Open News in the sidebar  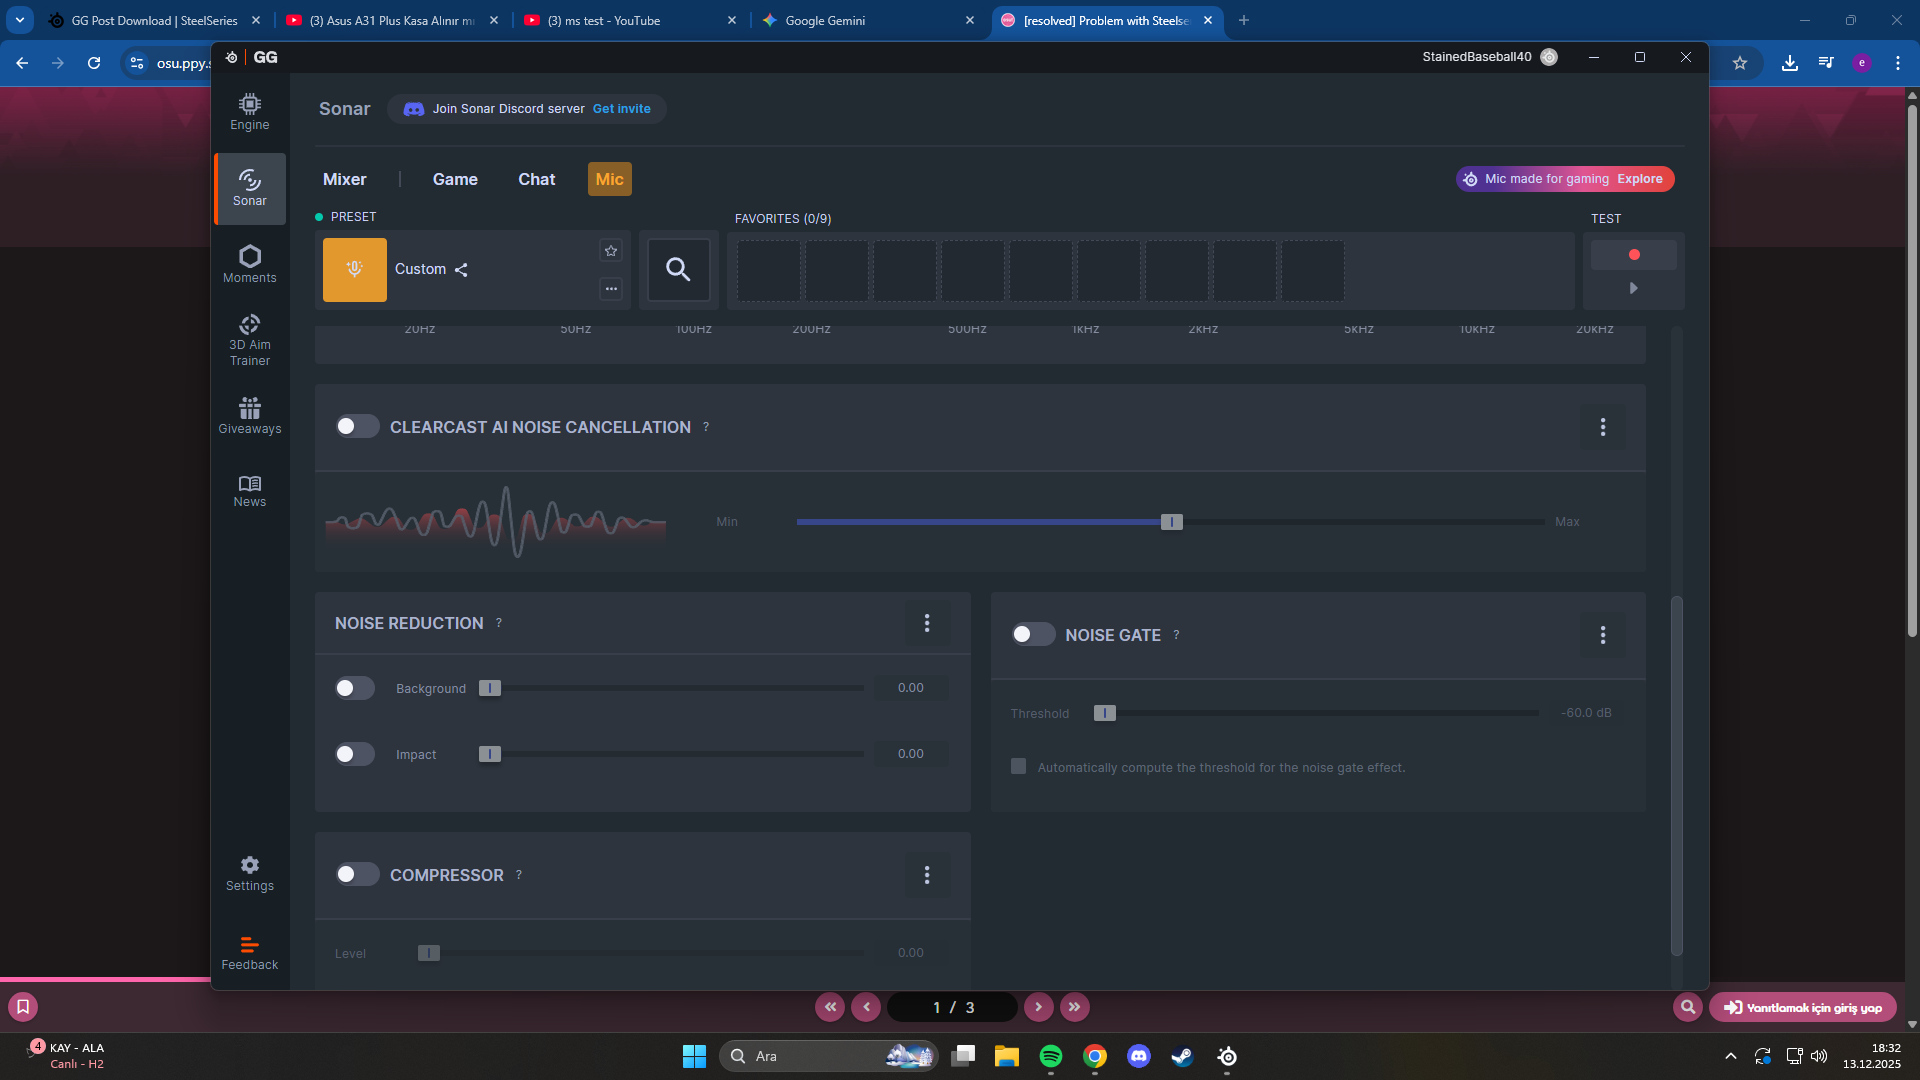[x=250, y=491]
